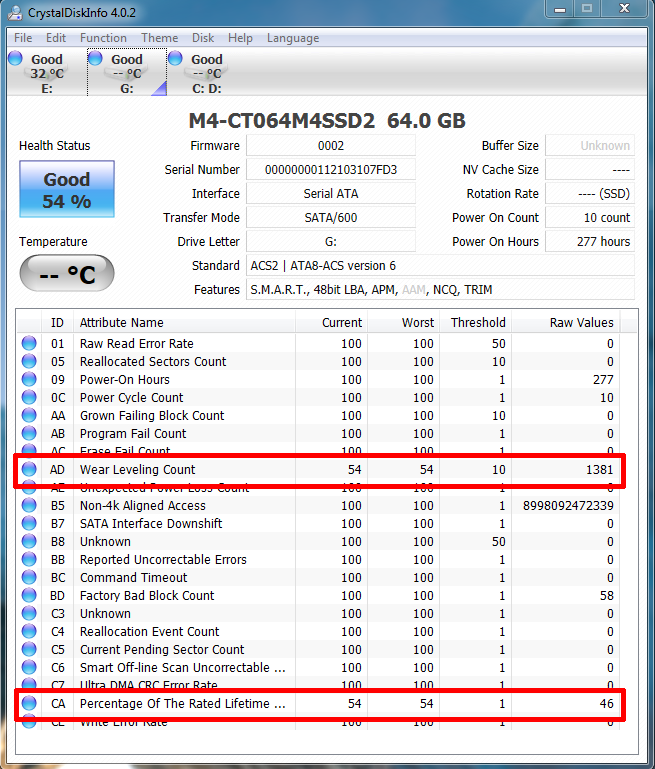Open the Function menu
This screenshot has height=769, width=655.
click(x=103, y=38)
